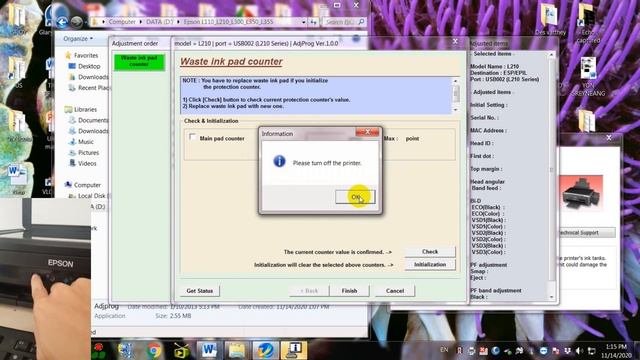
Task: Close the Explorer window
Action: 356,5
